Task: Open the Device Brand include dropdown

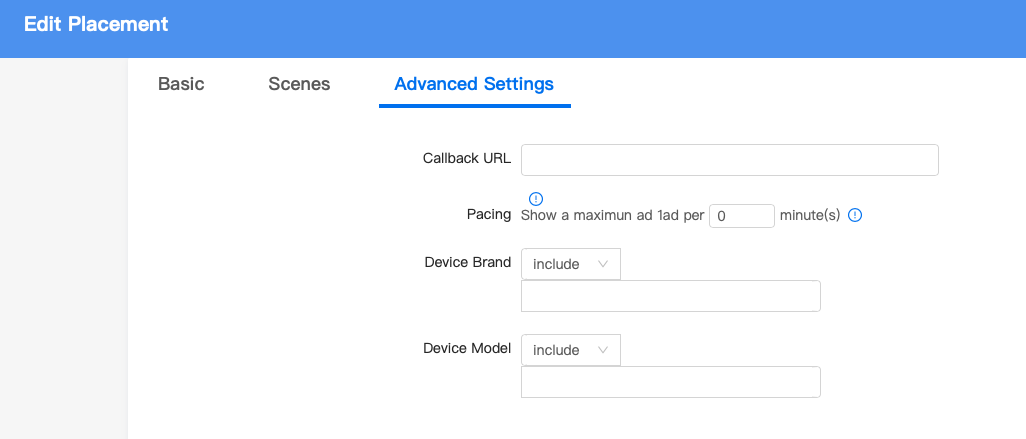Action: point(571,264)
